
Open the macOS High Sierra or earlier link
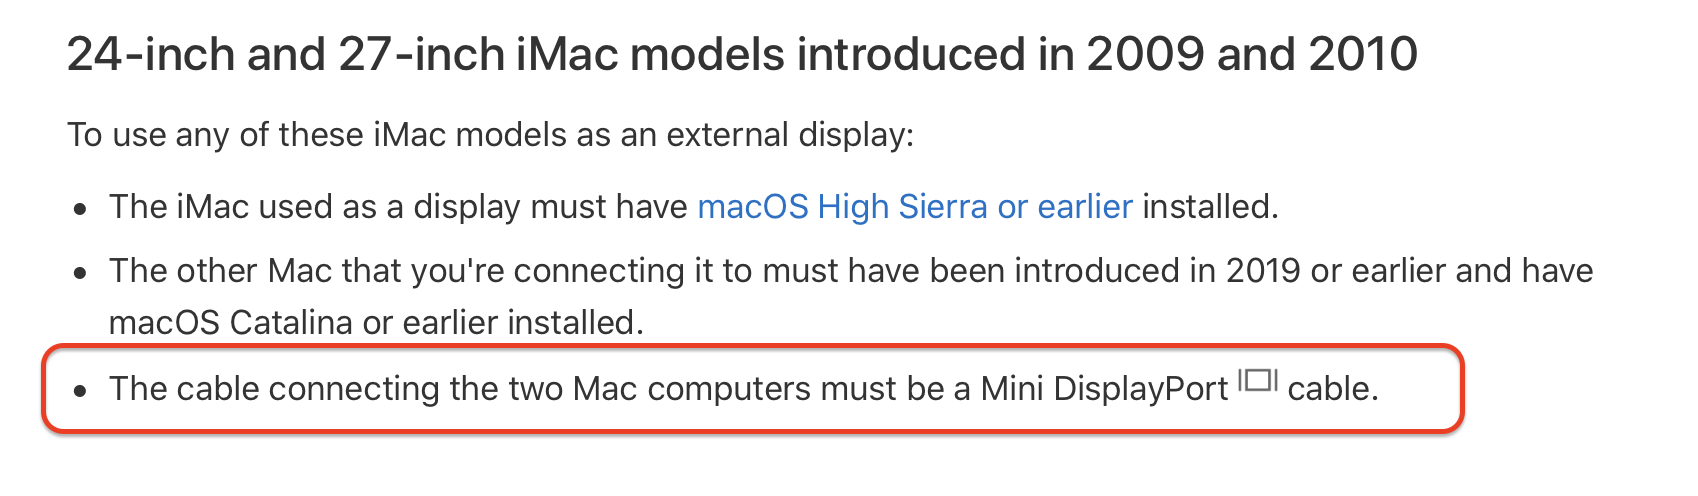click(x=915, y=207)
